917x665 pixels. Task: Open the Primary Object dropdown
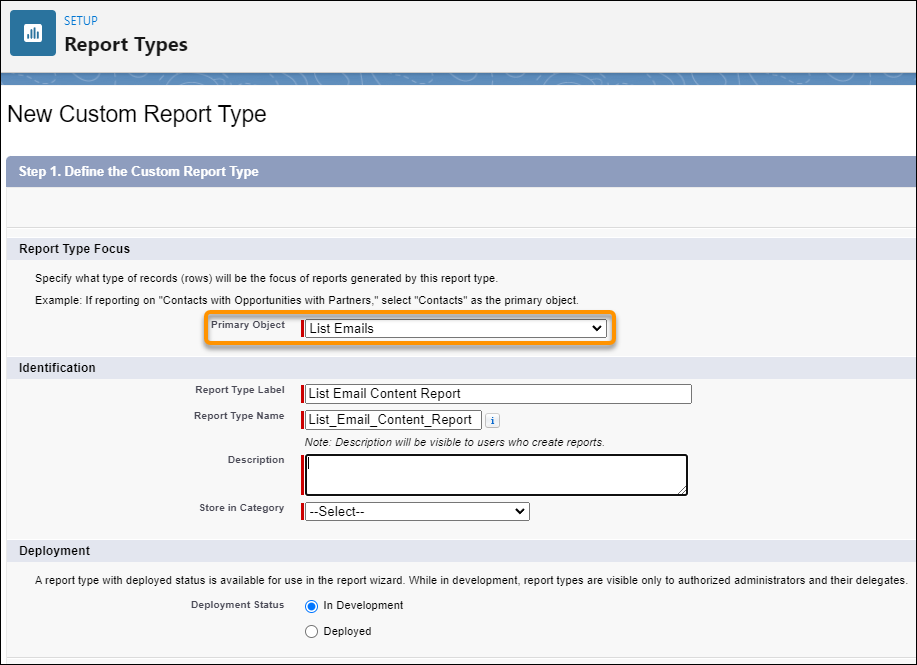pos(456,328)
